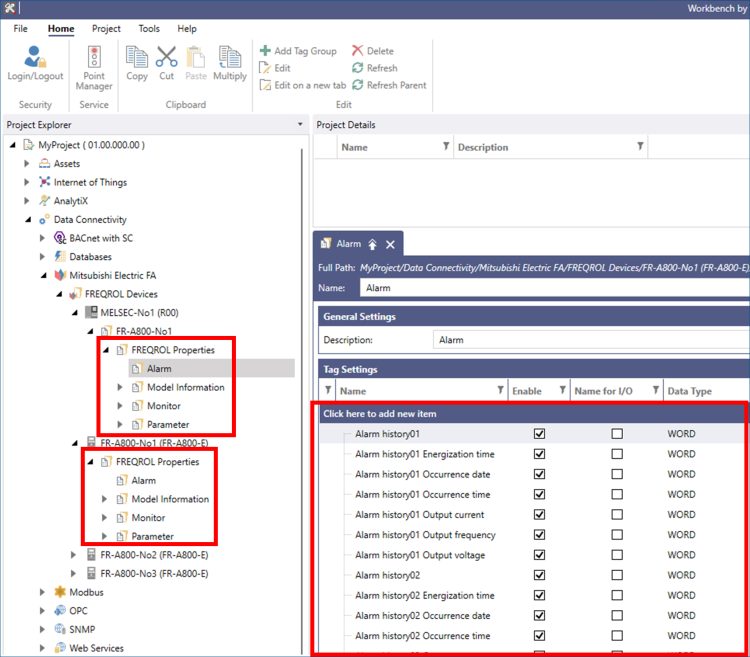Select the OPC node icon
The height and width of the screenshot is (657, 750).
60,611
